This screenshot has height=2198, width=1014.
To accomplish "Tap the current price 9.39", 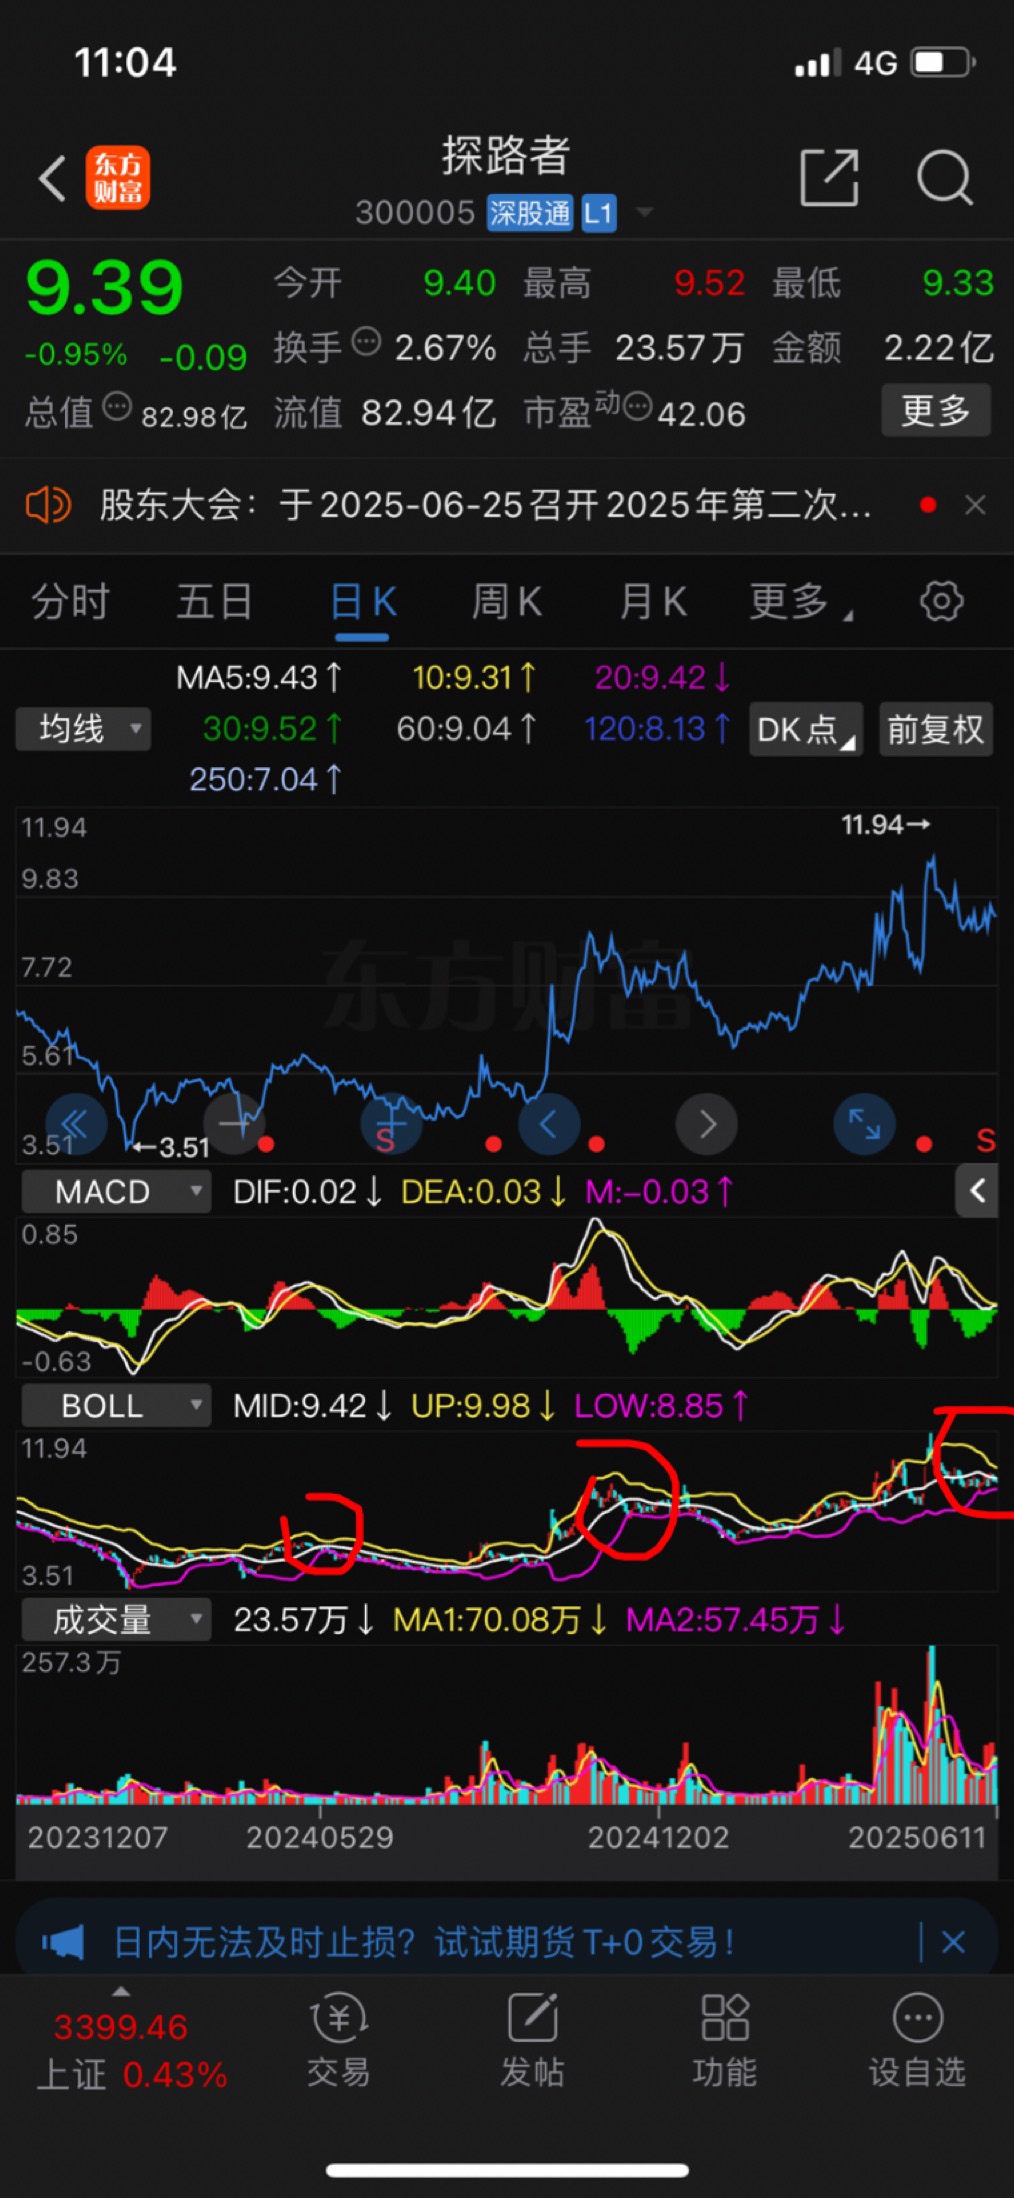I will [x=105, y=288].
